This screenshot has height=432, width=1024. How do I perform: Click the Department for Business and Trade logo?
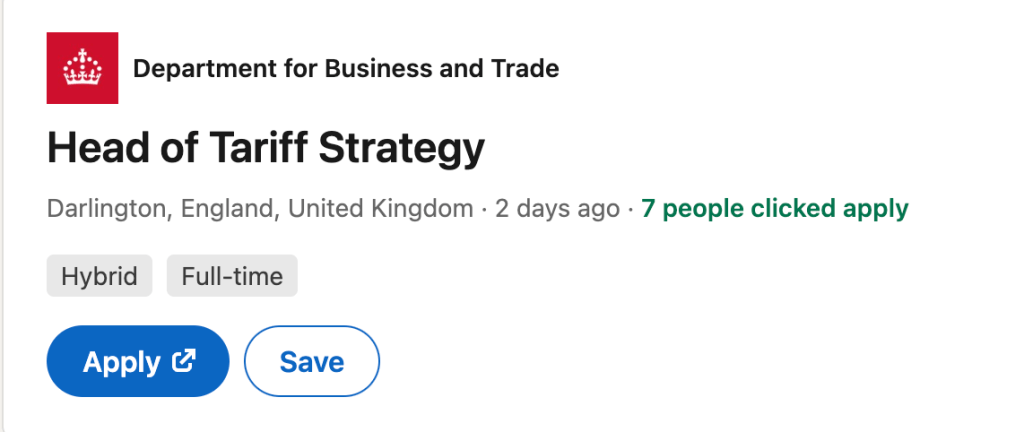[82, 68]
